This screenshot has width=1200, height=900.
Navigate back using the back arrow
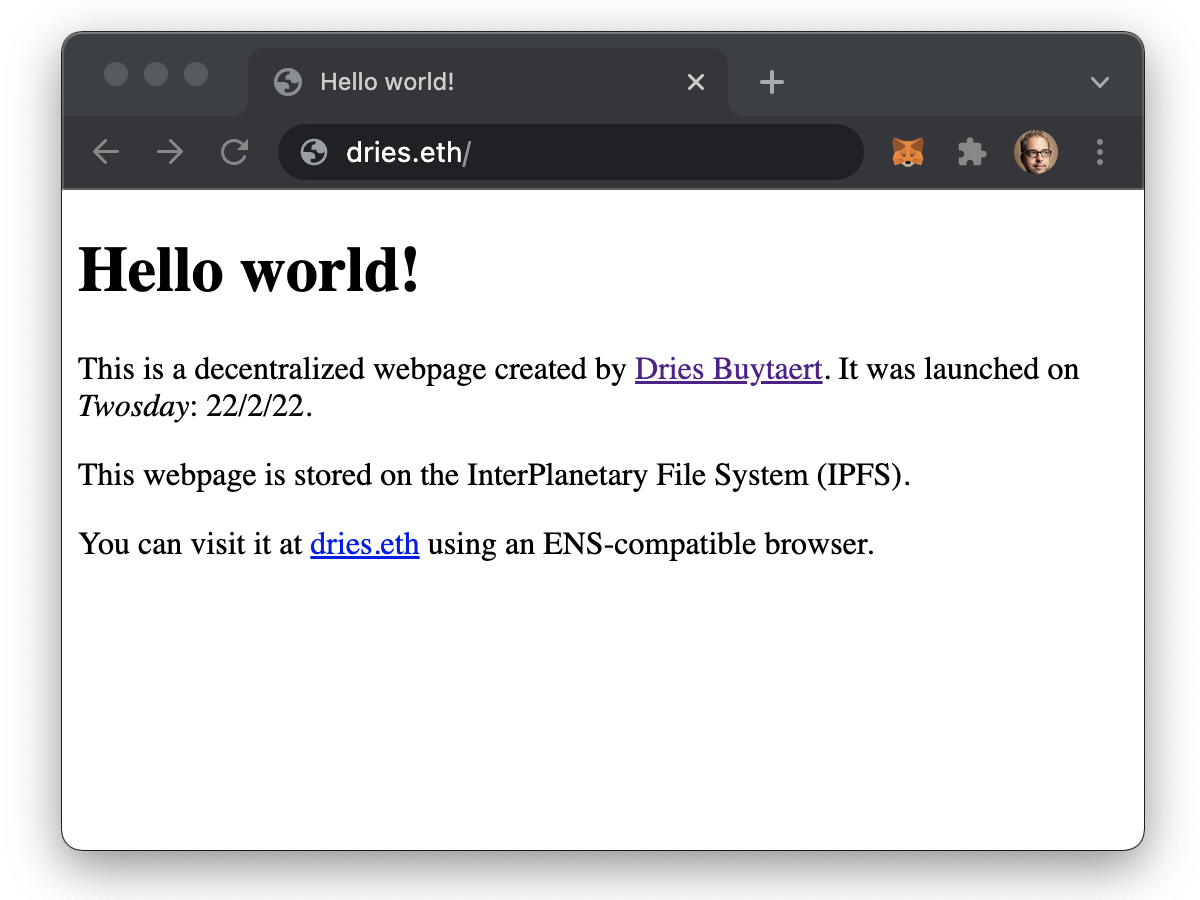[105, 152]
